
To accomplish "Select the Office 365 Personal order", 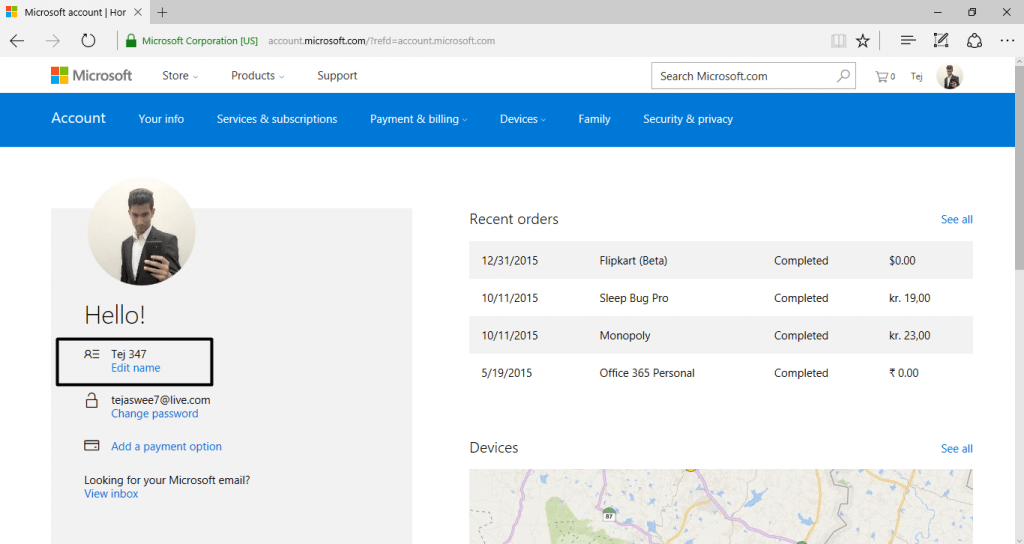I will point(721,373).
